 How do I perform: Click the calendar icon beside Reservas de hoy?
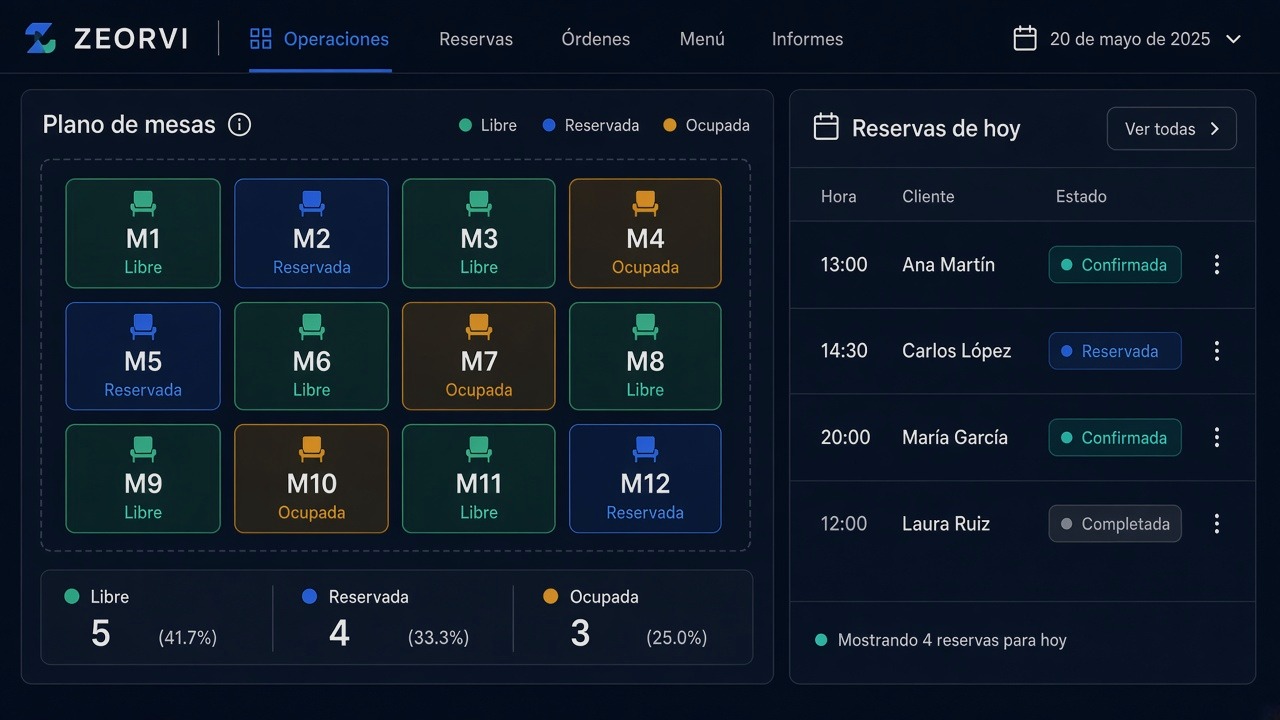tap(826, 127)
